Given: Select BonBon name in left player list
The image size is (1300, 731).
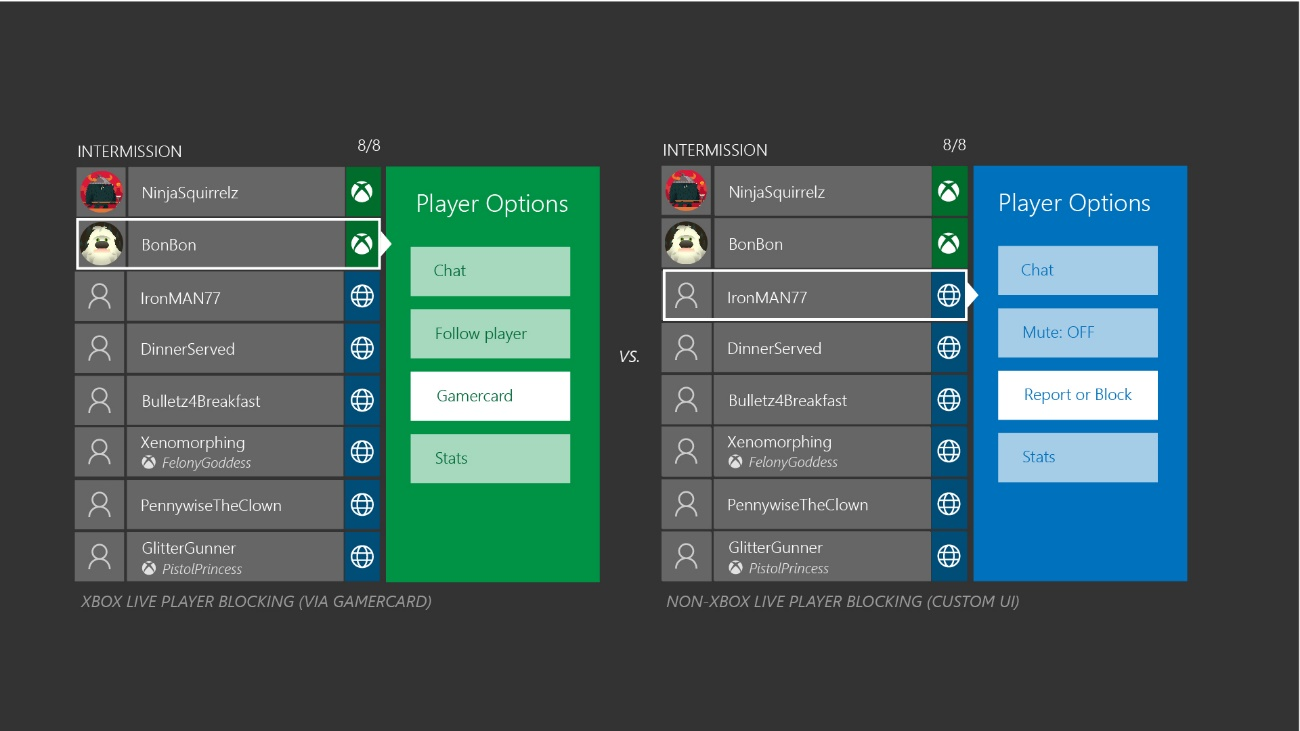Looking at the screenshot, I should click(x=169, y=245).
